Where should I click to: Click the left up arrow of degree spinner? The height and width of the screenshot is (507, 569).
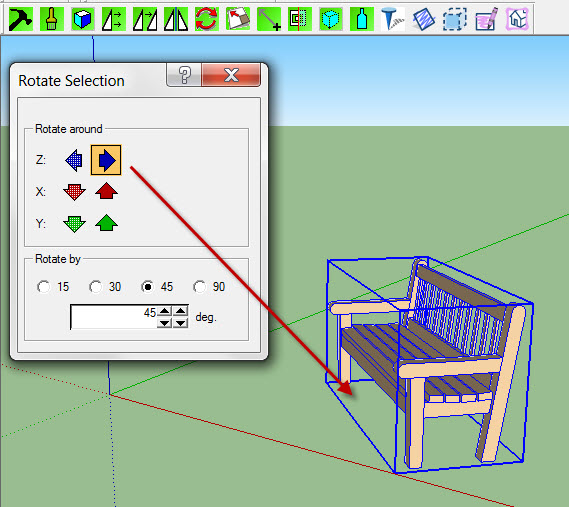click(165, 311)
